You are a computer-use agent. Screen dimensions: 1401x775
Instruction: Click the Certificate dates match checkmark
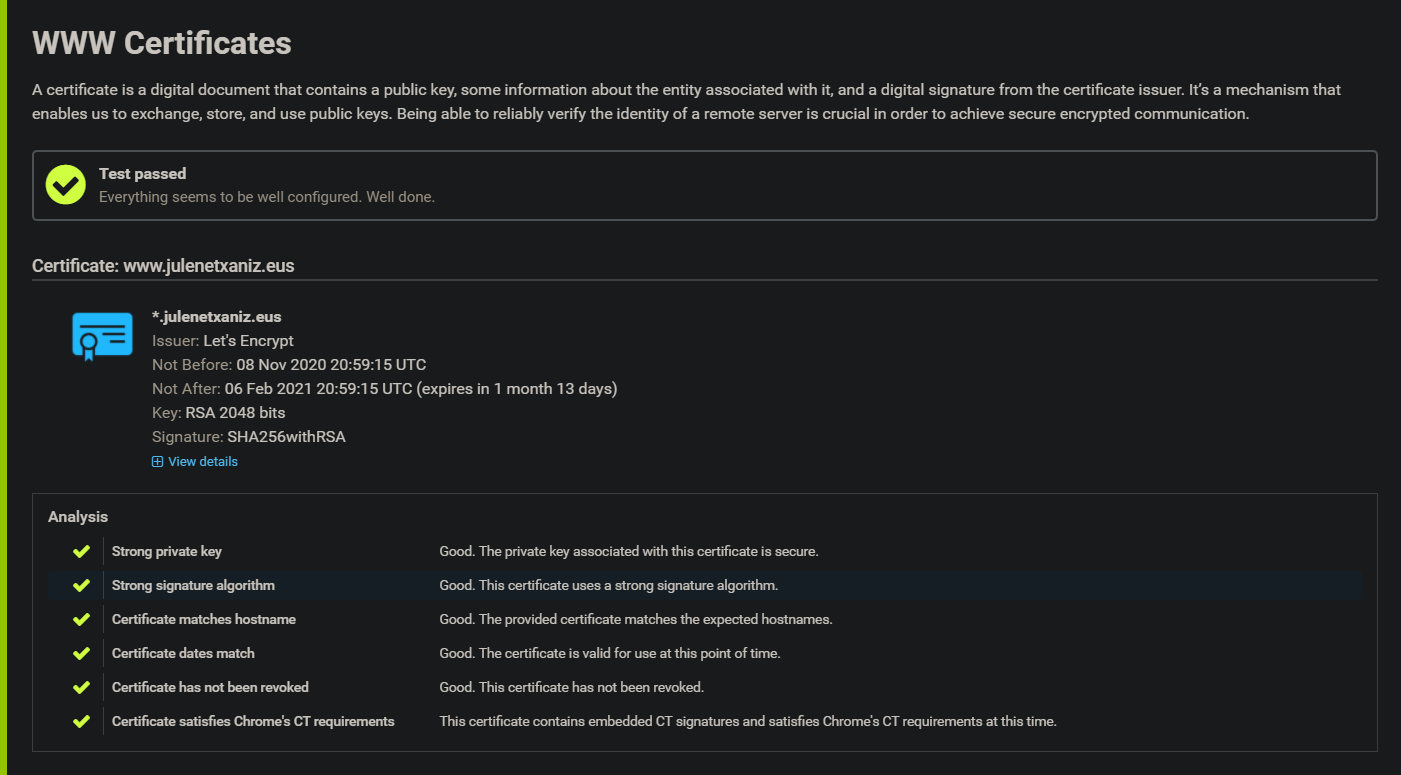click(81, 653)
